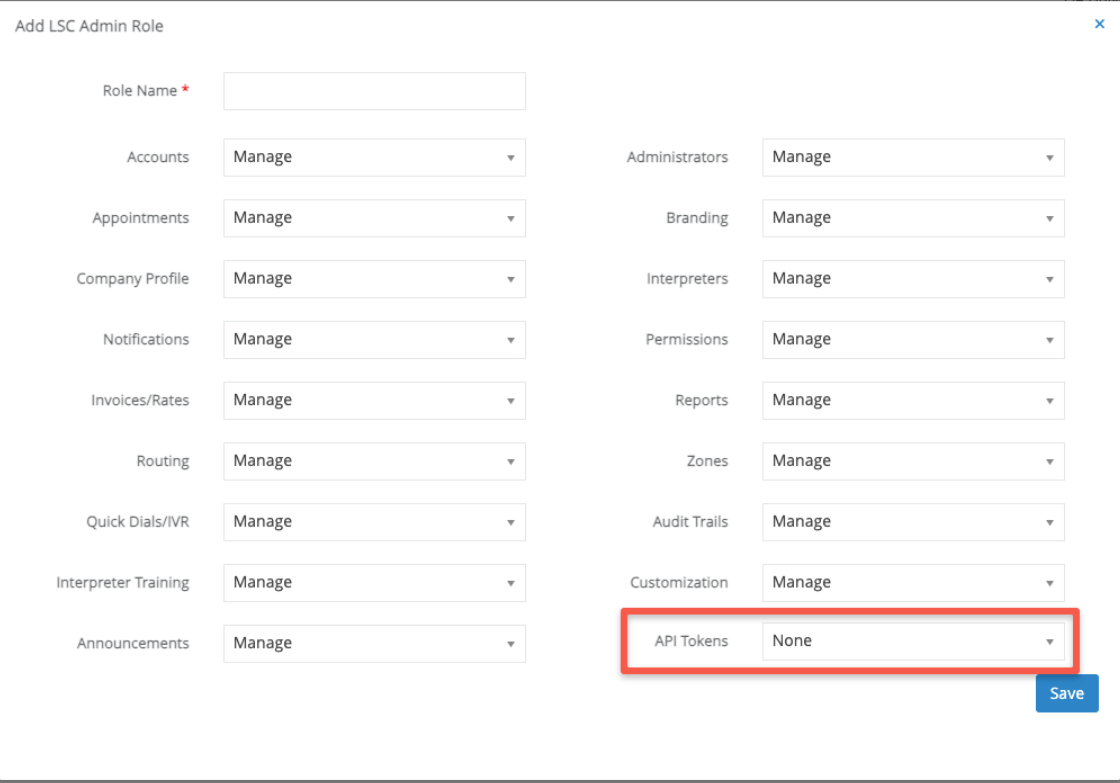Click the Role Name text field

point(374,91)
